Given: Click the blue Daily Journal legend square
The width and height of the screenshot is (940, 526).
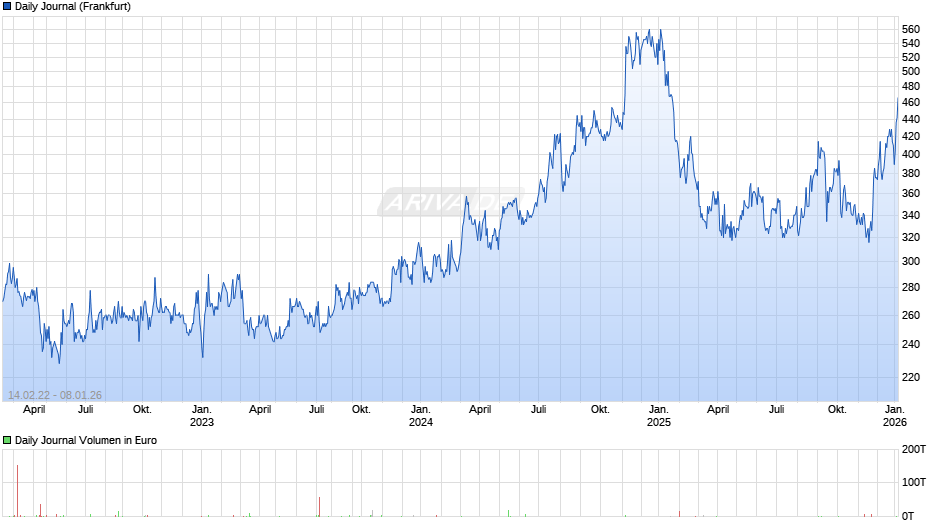Looking at the screenshot, I should click(x=7, y=7).
